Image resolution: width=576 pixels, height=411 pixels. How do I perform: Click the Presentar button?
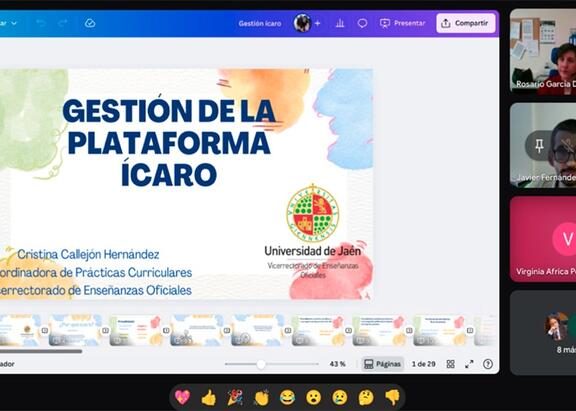403,23
